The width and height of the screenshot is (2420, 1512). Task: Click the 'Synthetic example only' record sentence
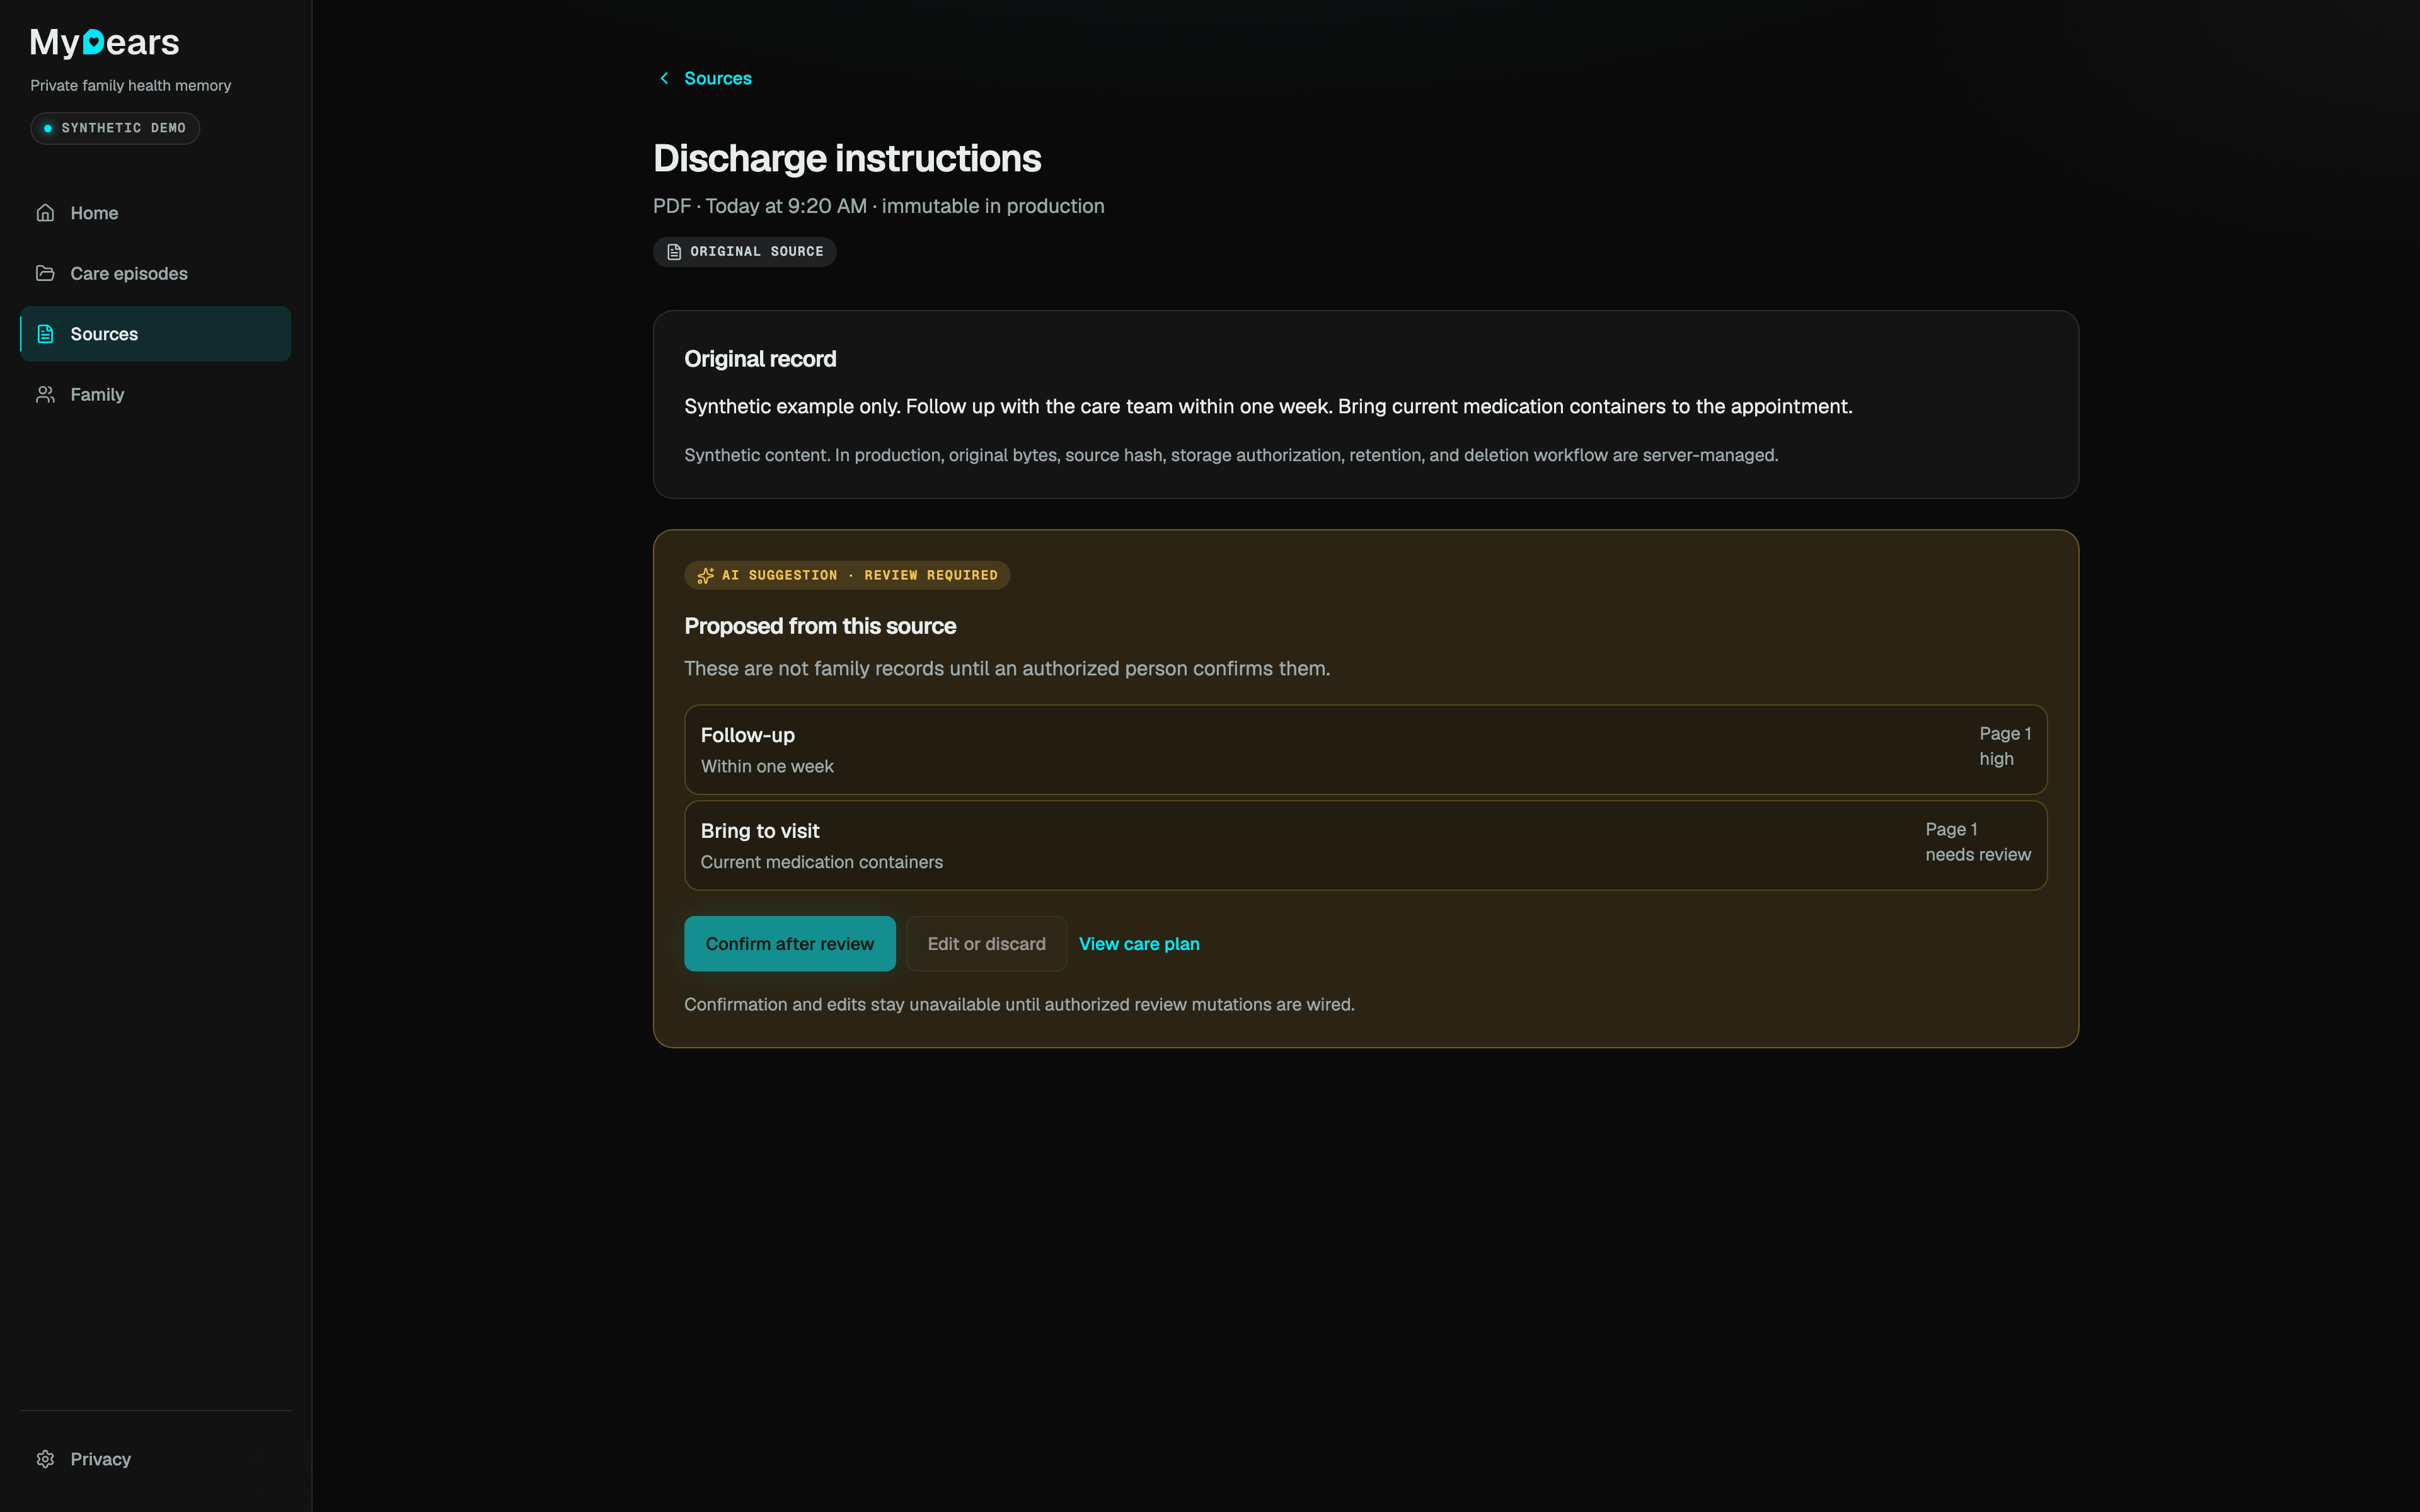click(x=1267, y=406)
